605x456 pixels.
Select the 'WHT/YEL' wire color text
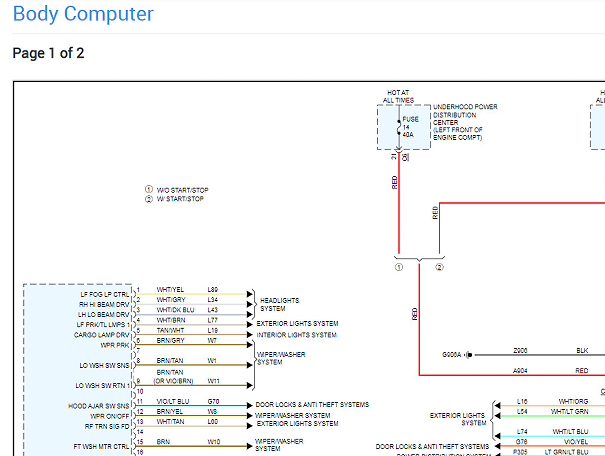tap(170, 289)
